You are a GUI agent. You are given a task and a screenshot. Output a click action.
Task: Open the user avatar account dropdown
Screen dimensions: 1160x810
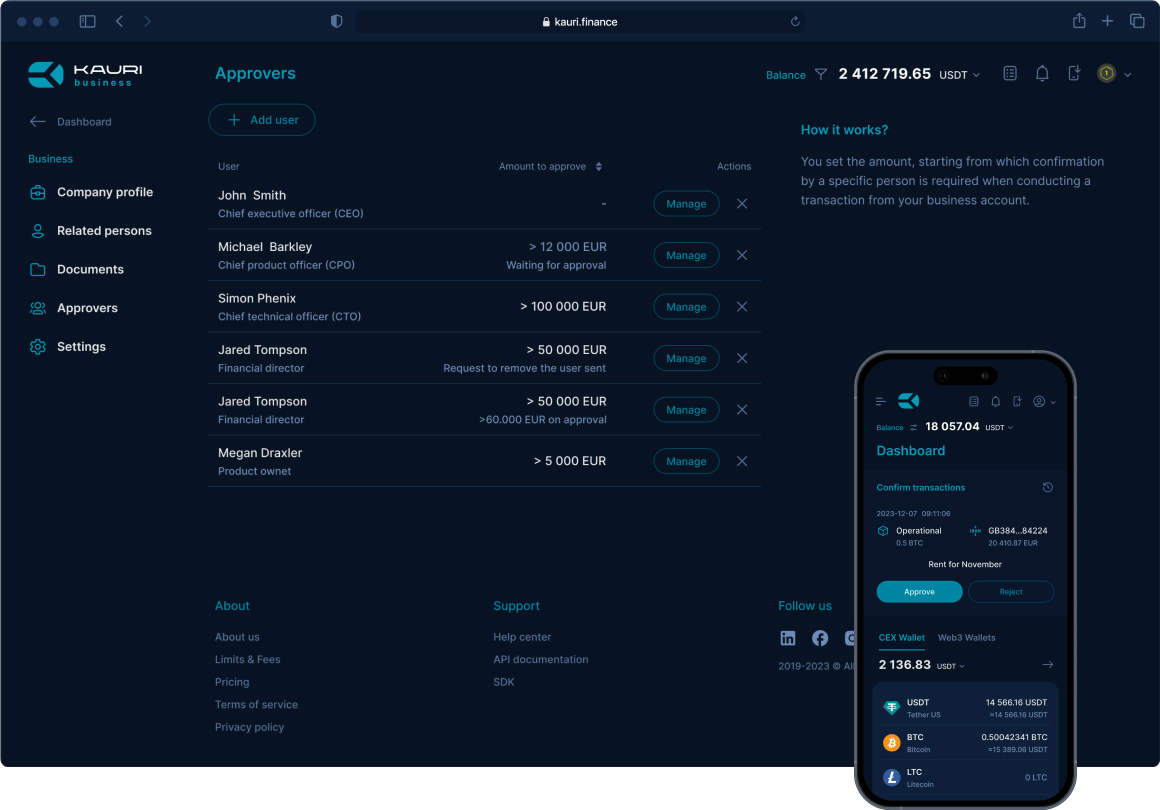[1114, 74]
